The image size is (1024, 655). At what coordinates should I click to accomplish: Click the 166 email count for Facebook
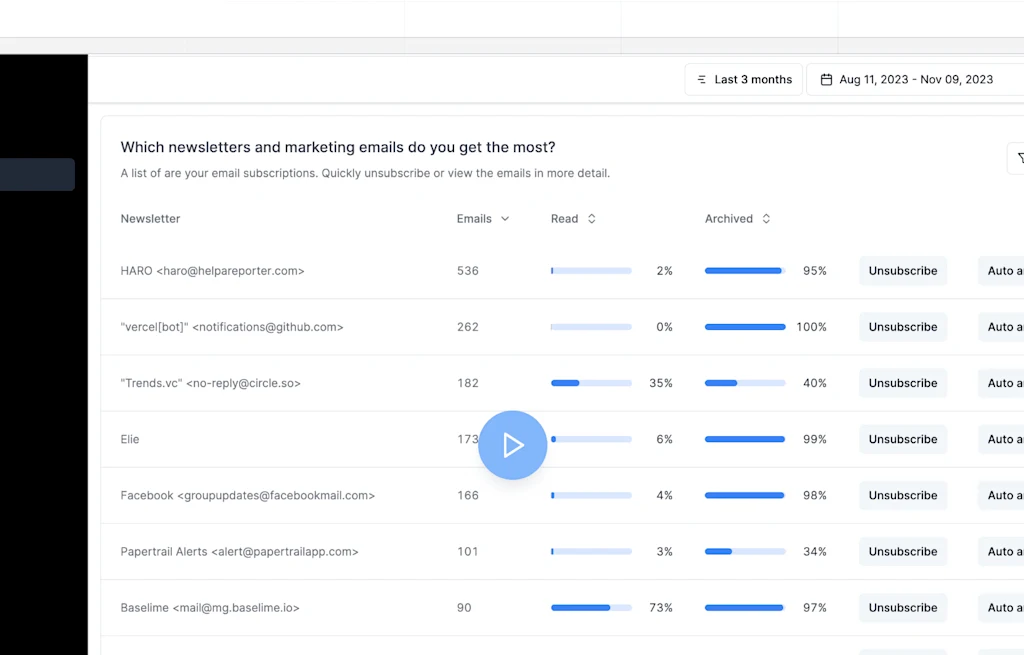pyautogui.click(x=468, y=495)
